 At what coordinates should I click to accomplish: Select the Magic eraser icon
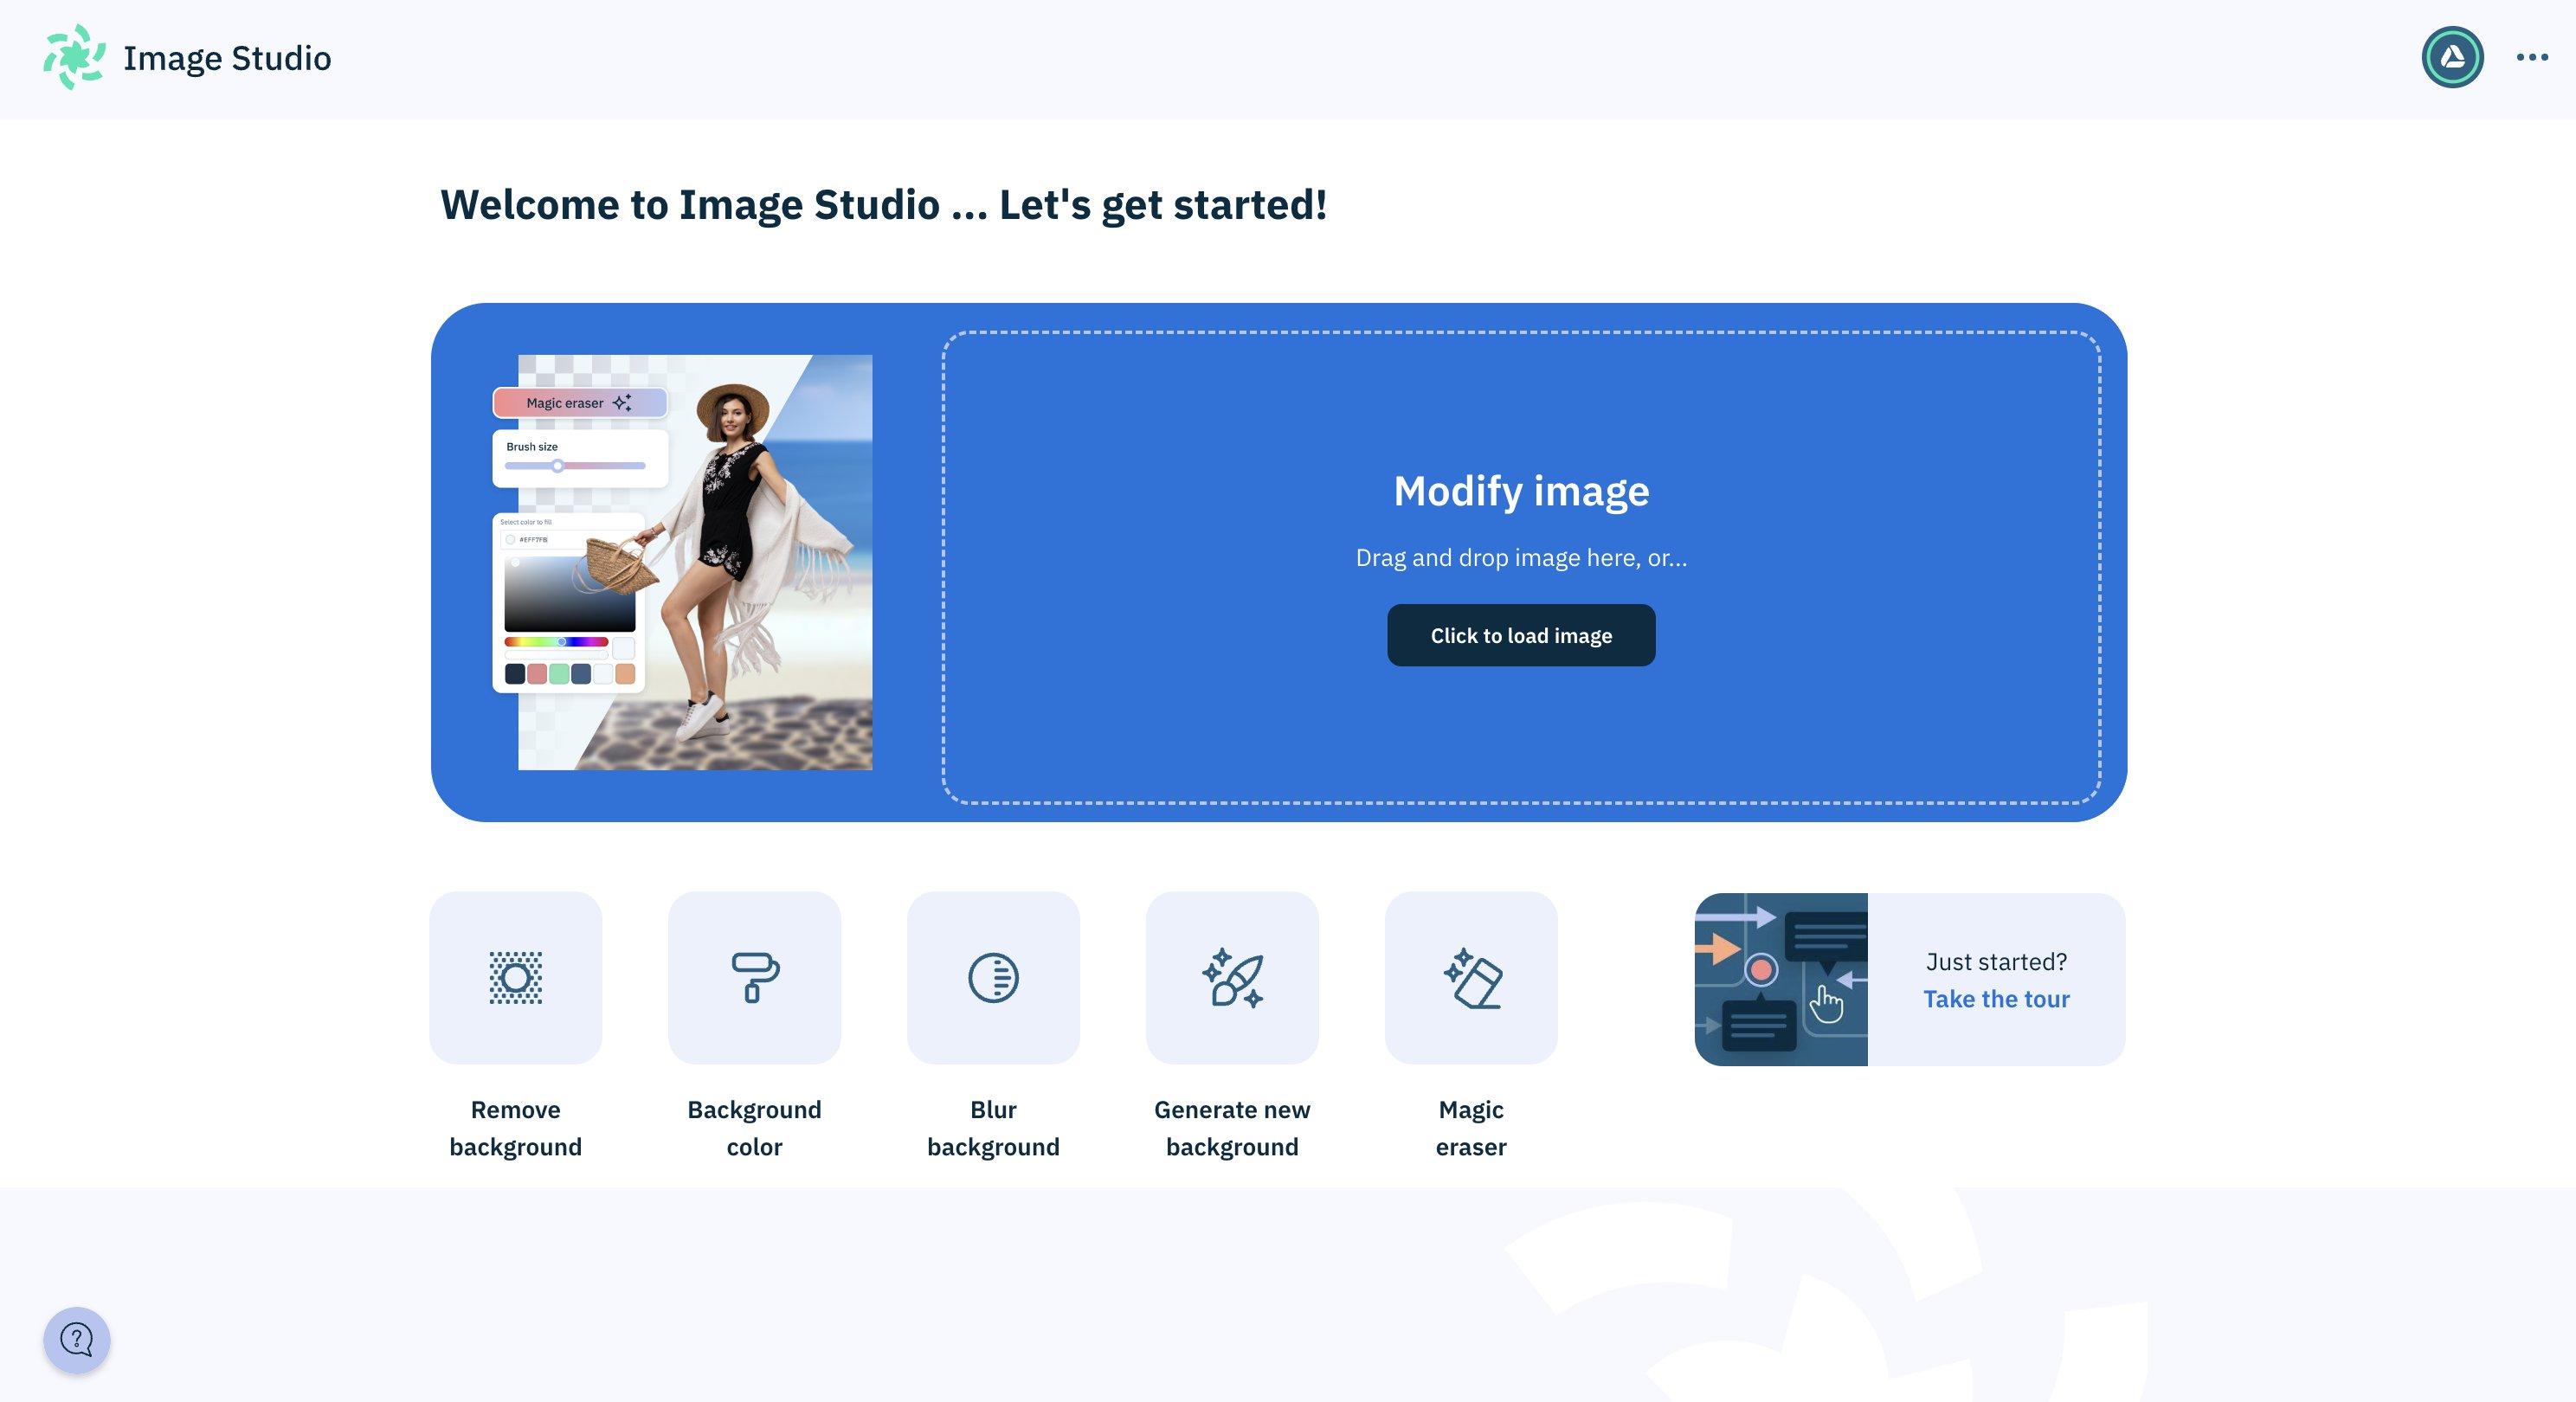pos(1471,977)
